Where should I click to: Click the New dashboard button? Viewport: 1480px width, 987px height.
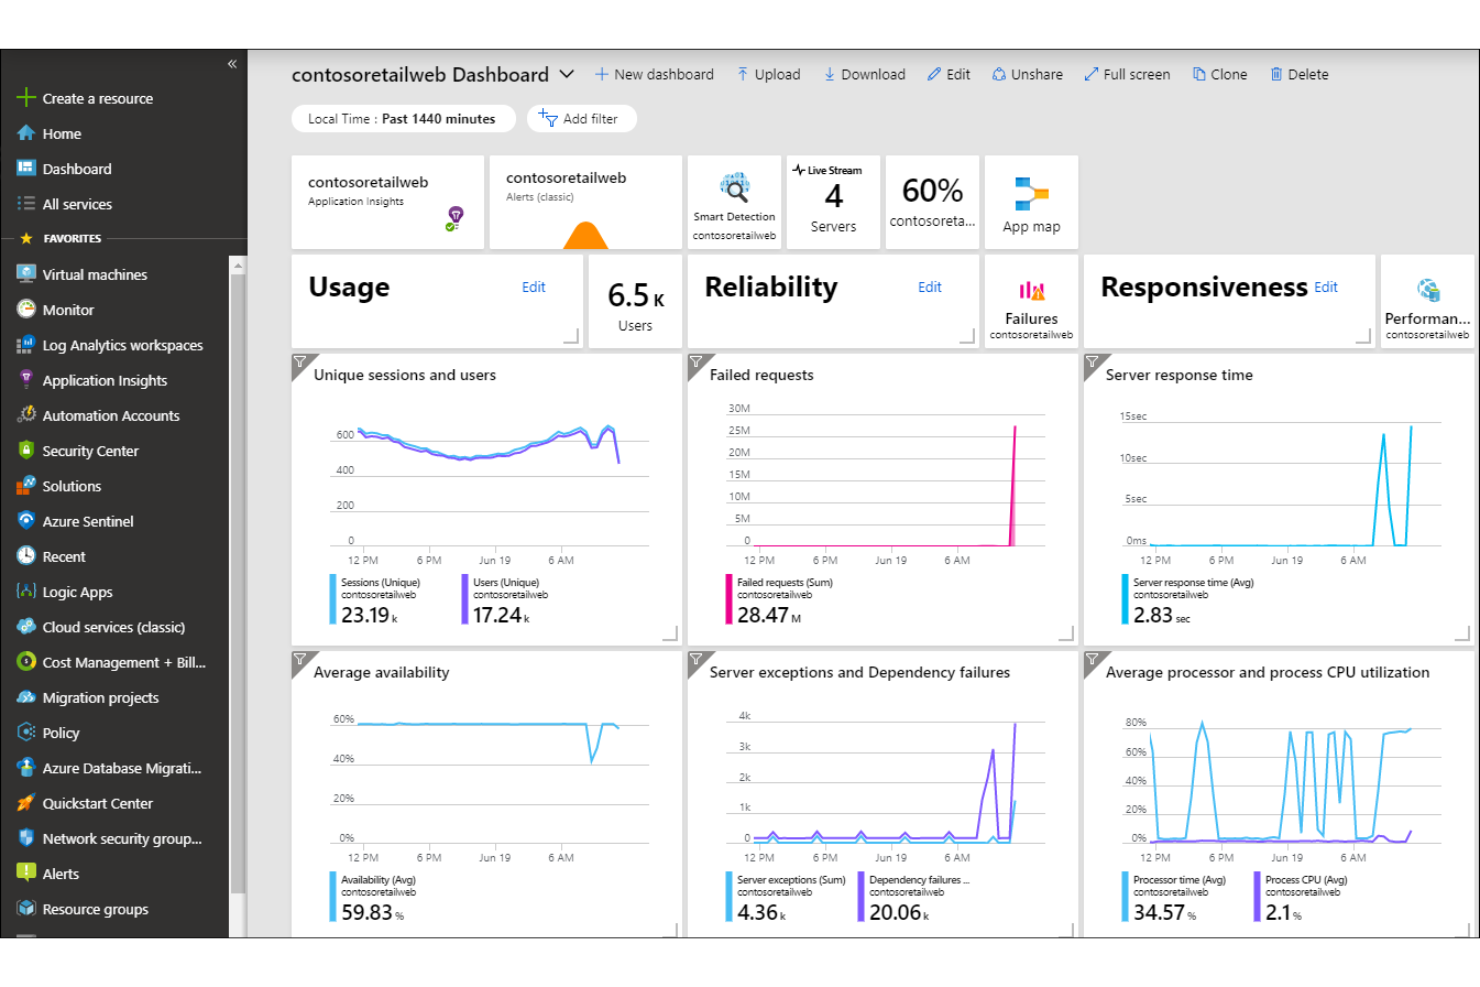(x=654, y=74)
